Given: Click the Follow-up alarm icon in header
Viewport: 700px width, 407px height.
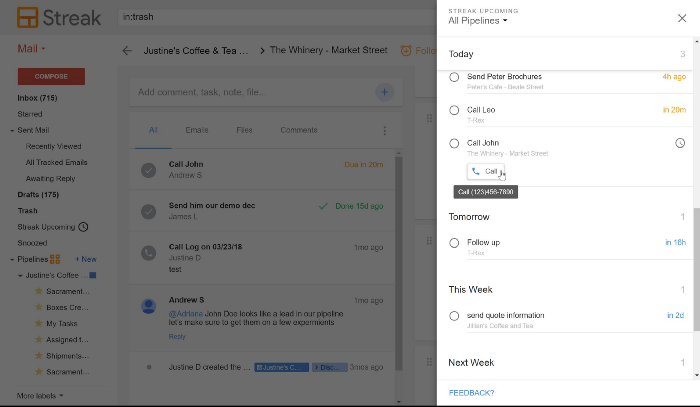Looking at the screenshot, I should (406, 50).
